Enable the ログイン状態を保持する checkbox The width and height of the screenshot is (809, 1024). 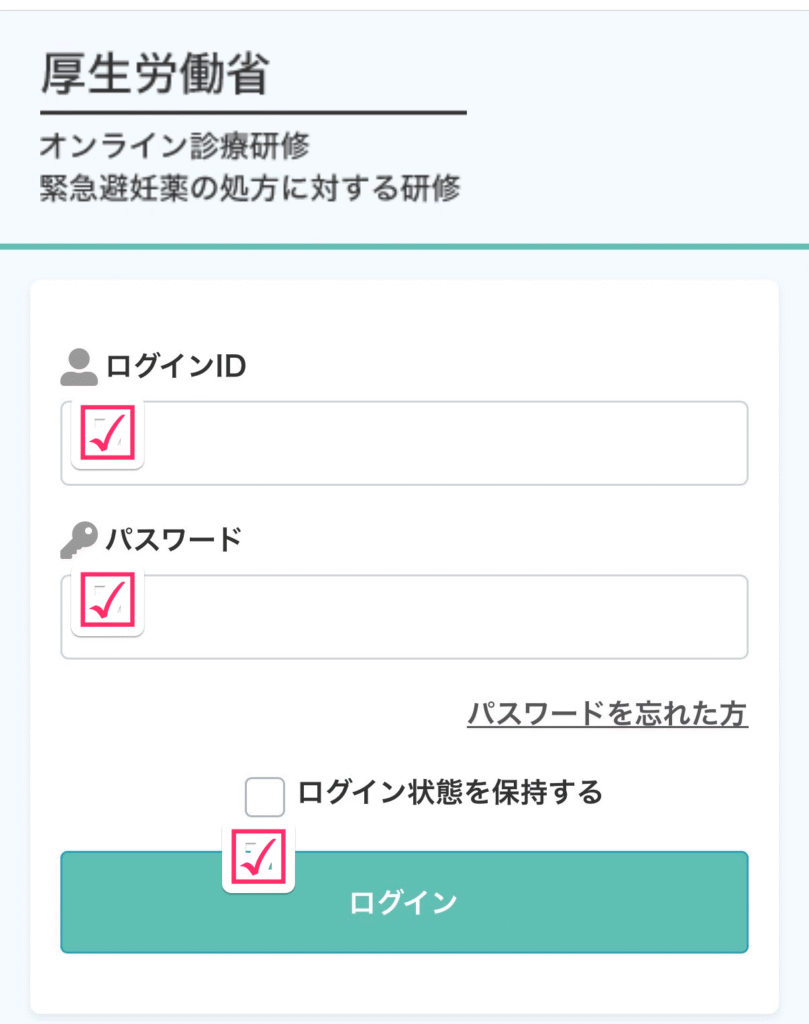point(265,797)
